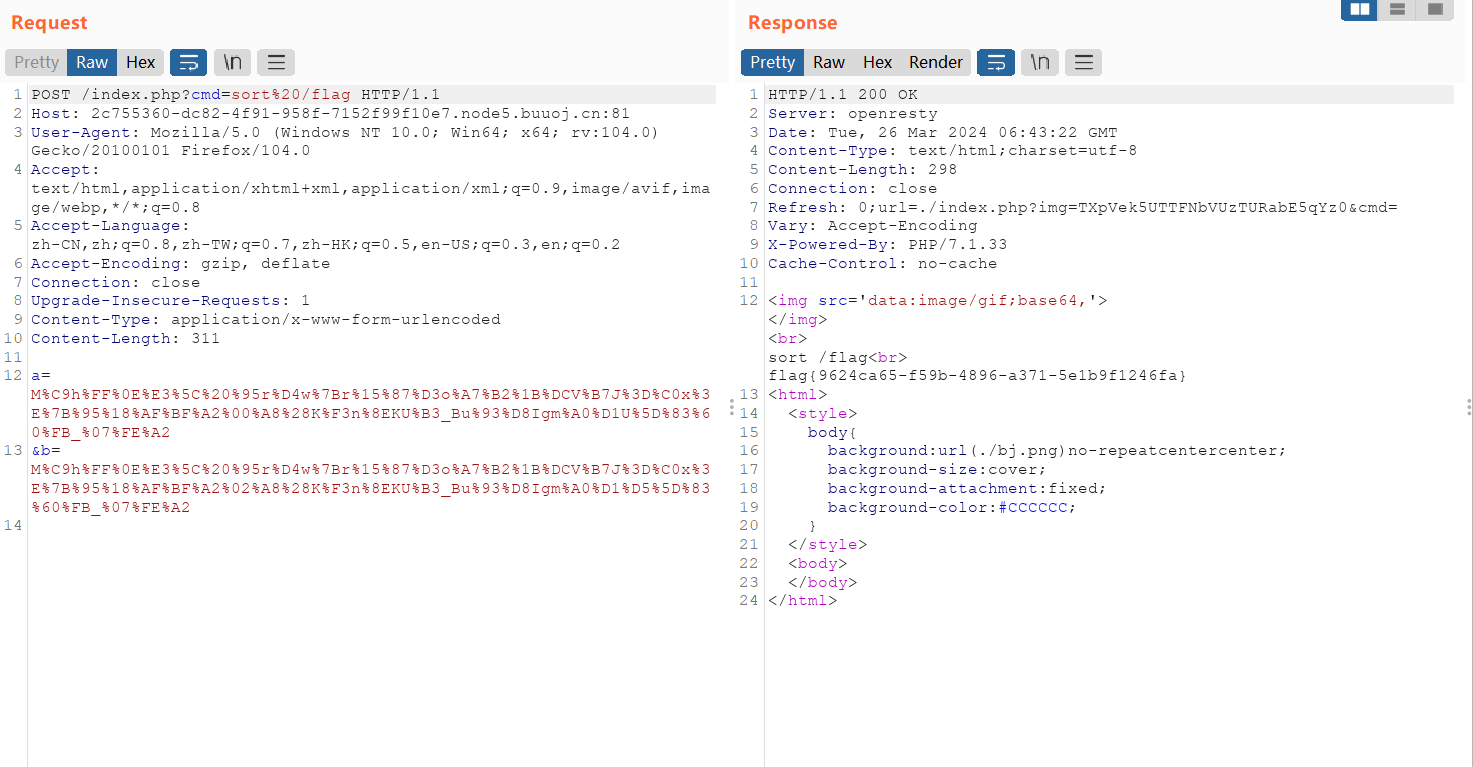Select the Hex tab in Response panel

[877, 62]
